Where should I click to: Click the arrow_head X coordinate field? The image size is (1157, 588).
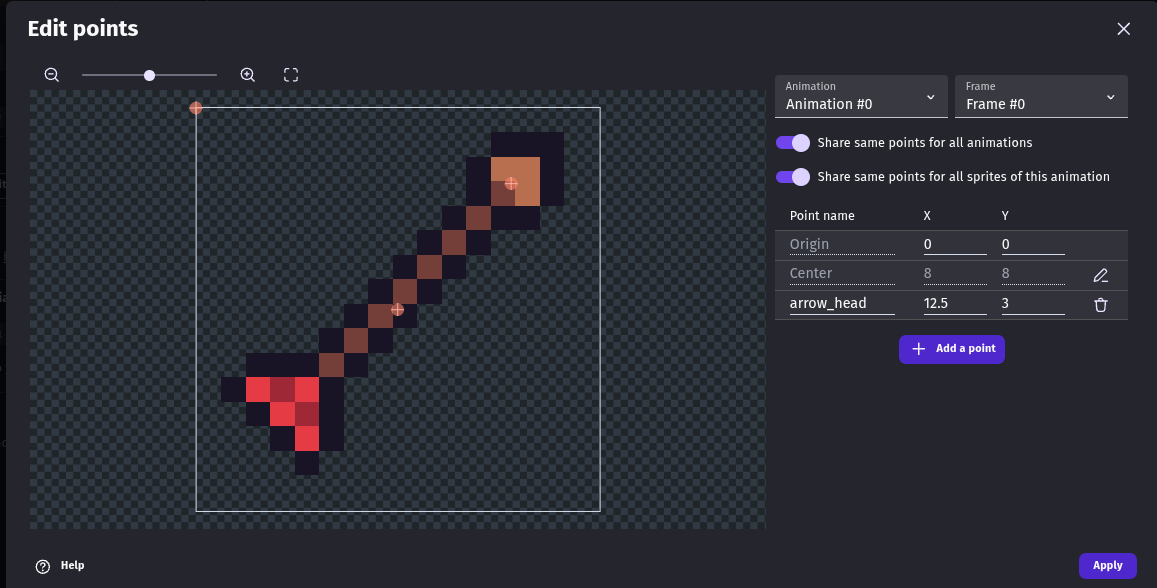pyautogui.click(x=955, y=303)
